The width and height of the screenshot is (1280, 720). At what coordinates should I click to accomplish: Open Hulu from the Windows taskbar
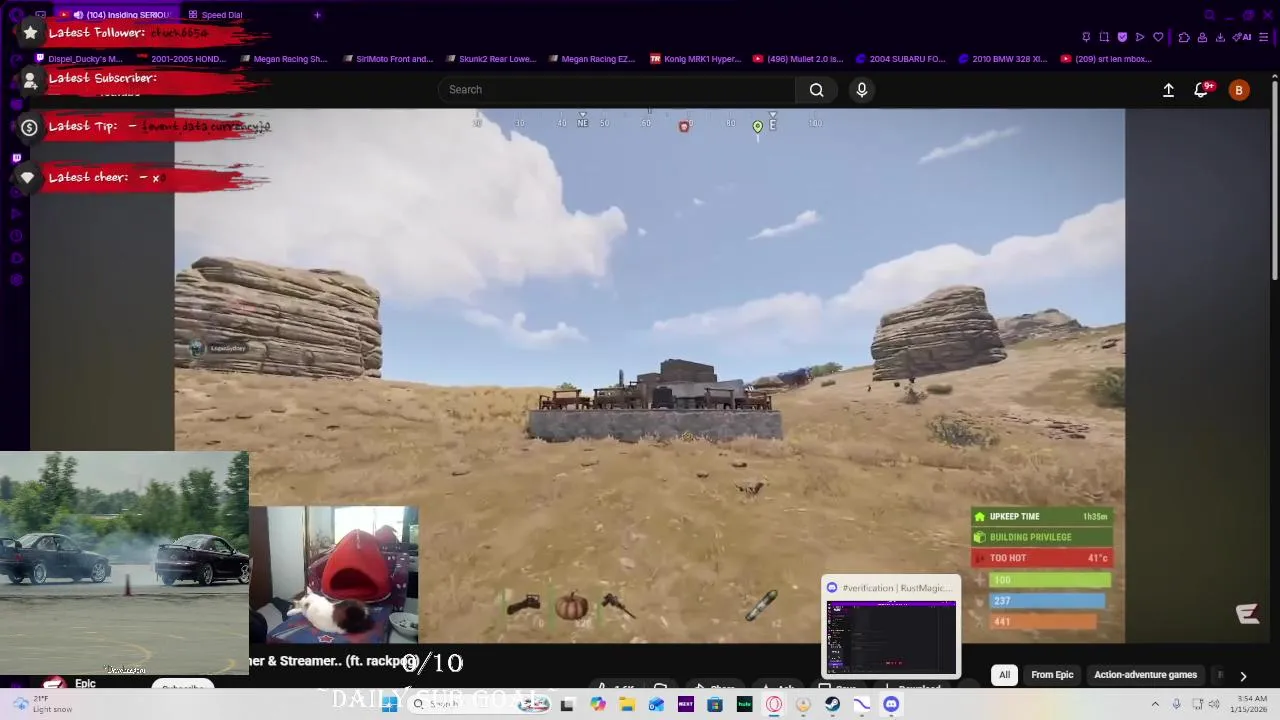tap(744, 704)
